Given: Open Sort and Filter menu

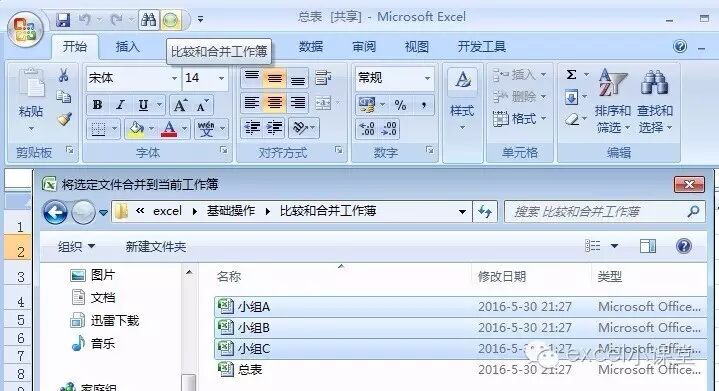Looking at the screenshot, I should [613, 101].
